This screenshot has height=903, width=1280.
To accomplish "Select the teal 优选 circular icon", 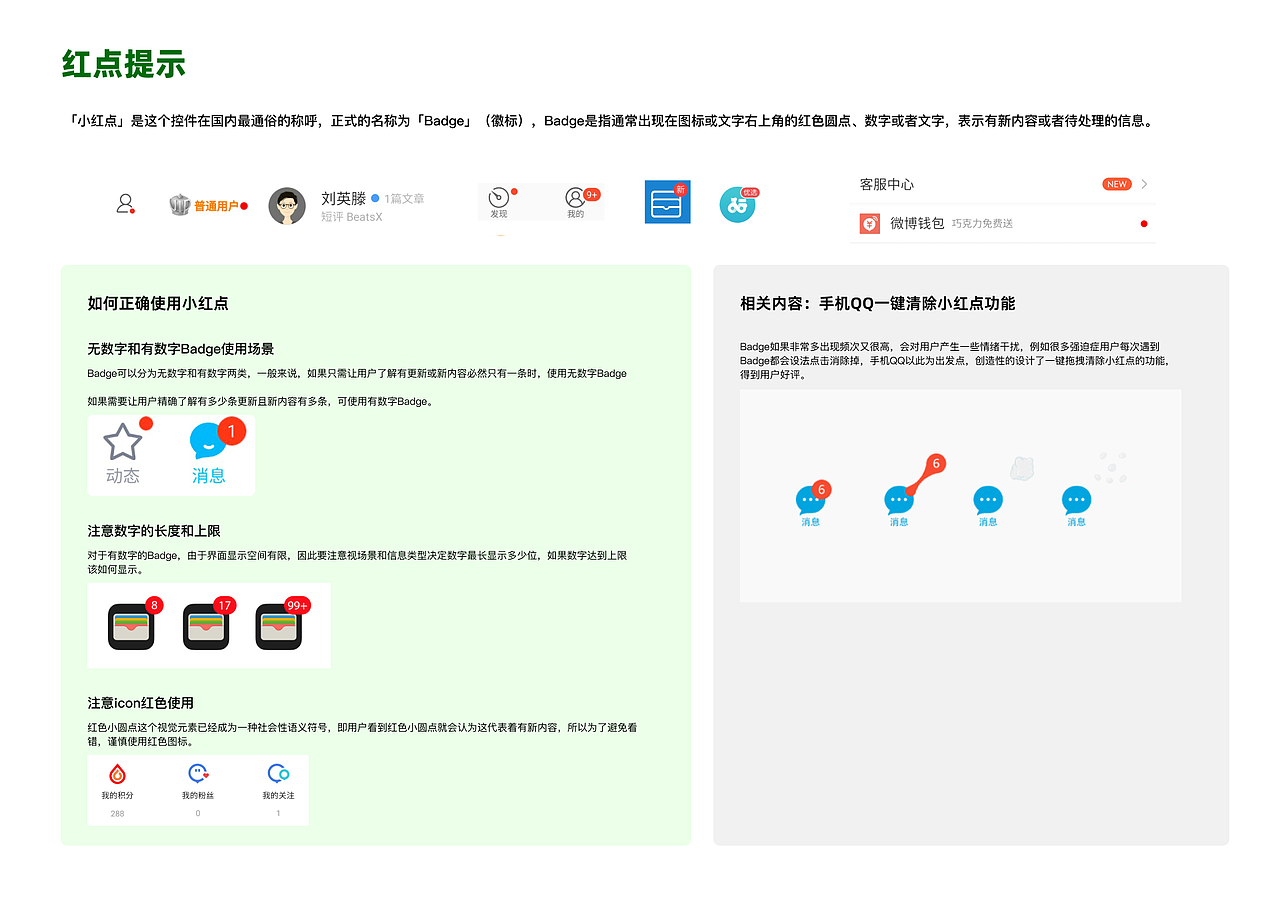I will [738, 204].
